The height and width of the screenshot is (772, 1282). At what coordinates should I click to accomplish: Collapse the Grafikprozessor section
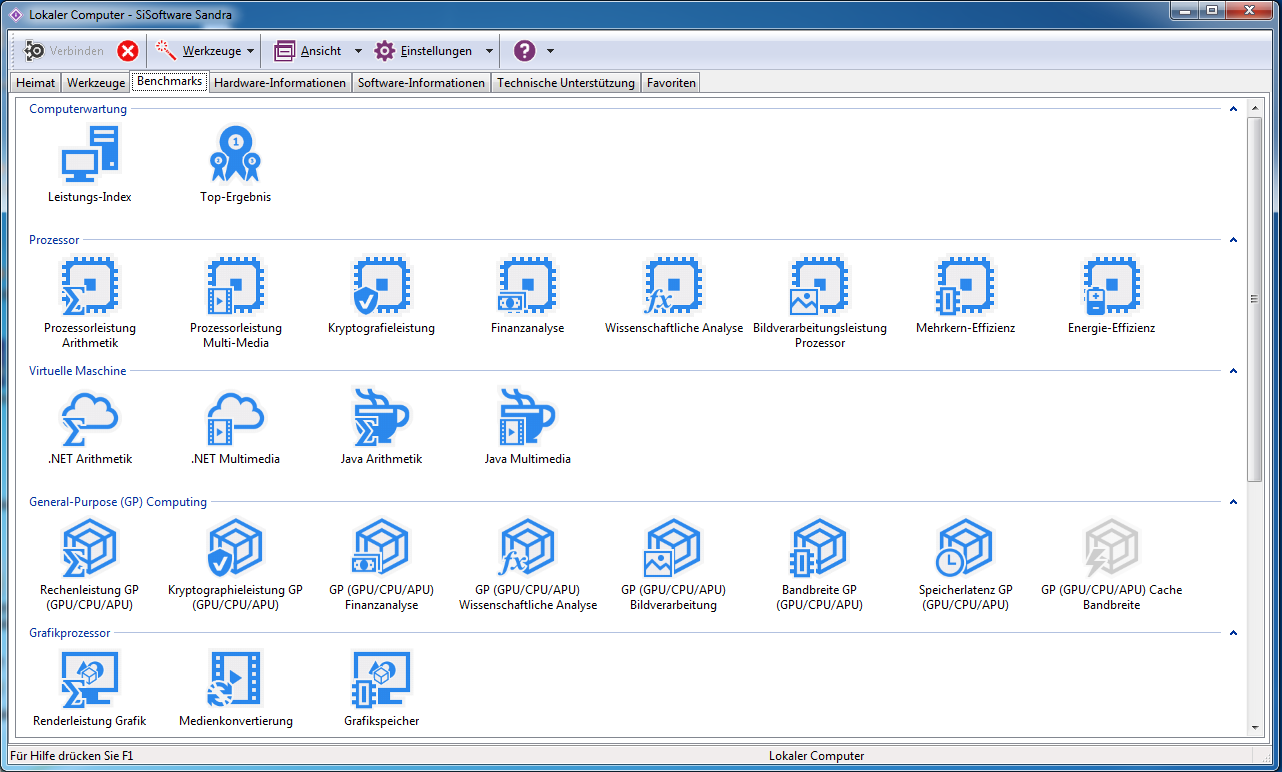(1233, 633)
